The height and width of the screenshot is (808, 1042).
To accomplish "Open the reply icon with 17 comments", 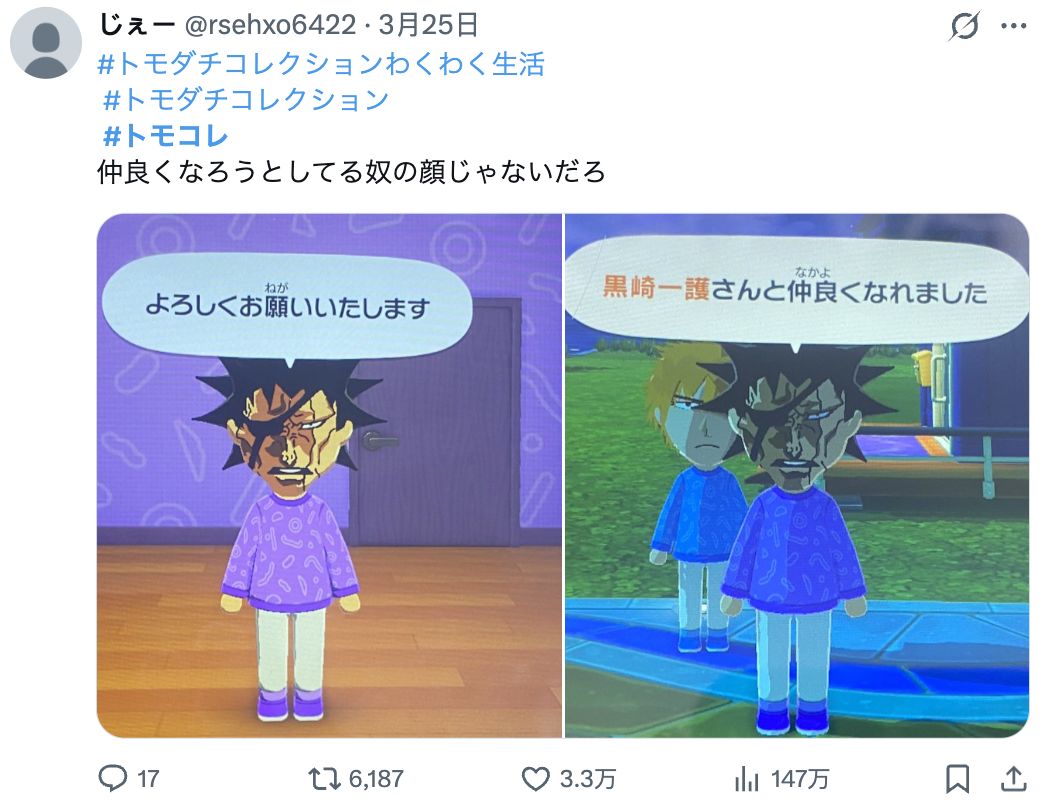I will click(x=112, y=778).
